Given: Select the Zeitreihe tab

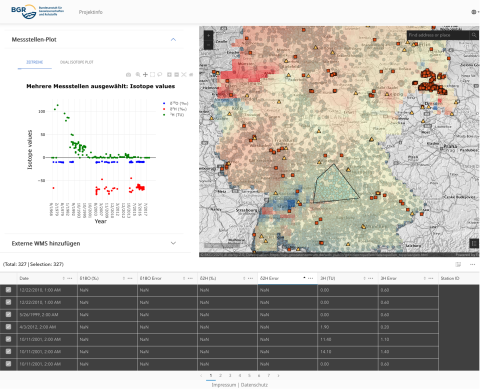Looking at the screenshot, I should tap(35, 62).
